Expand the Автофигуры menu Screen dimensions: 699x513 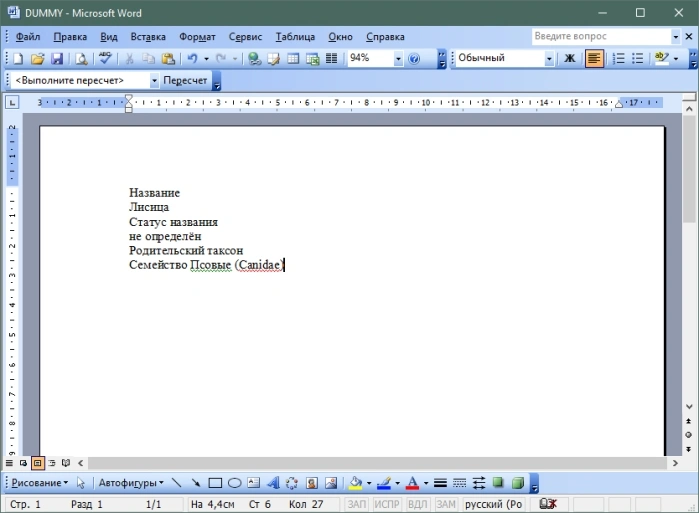(x=131, y=483)
